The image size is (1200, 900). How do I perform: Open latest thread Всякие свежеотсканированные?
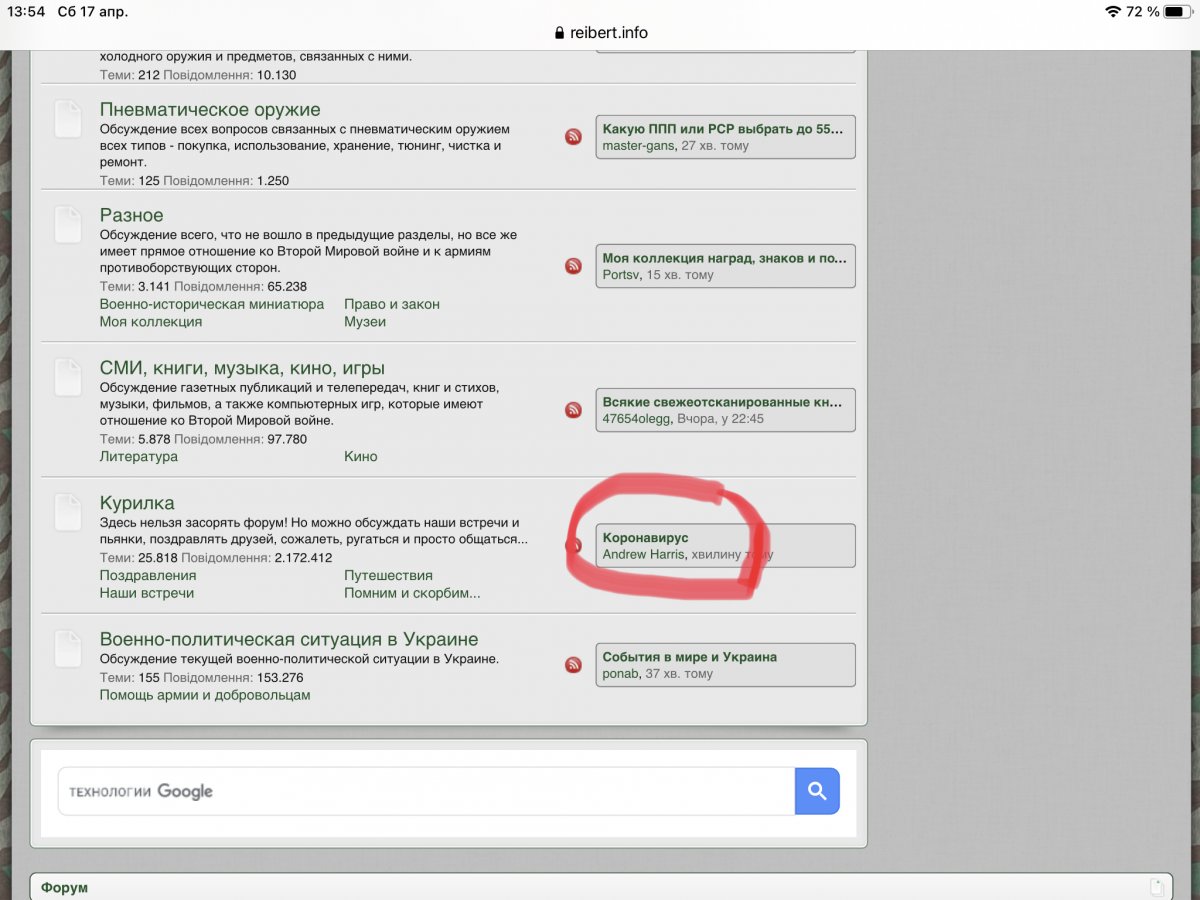(723, 402)
